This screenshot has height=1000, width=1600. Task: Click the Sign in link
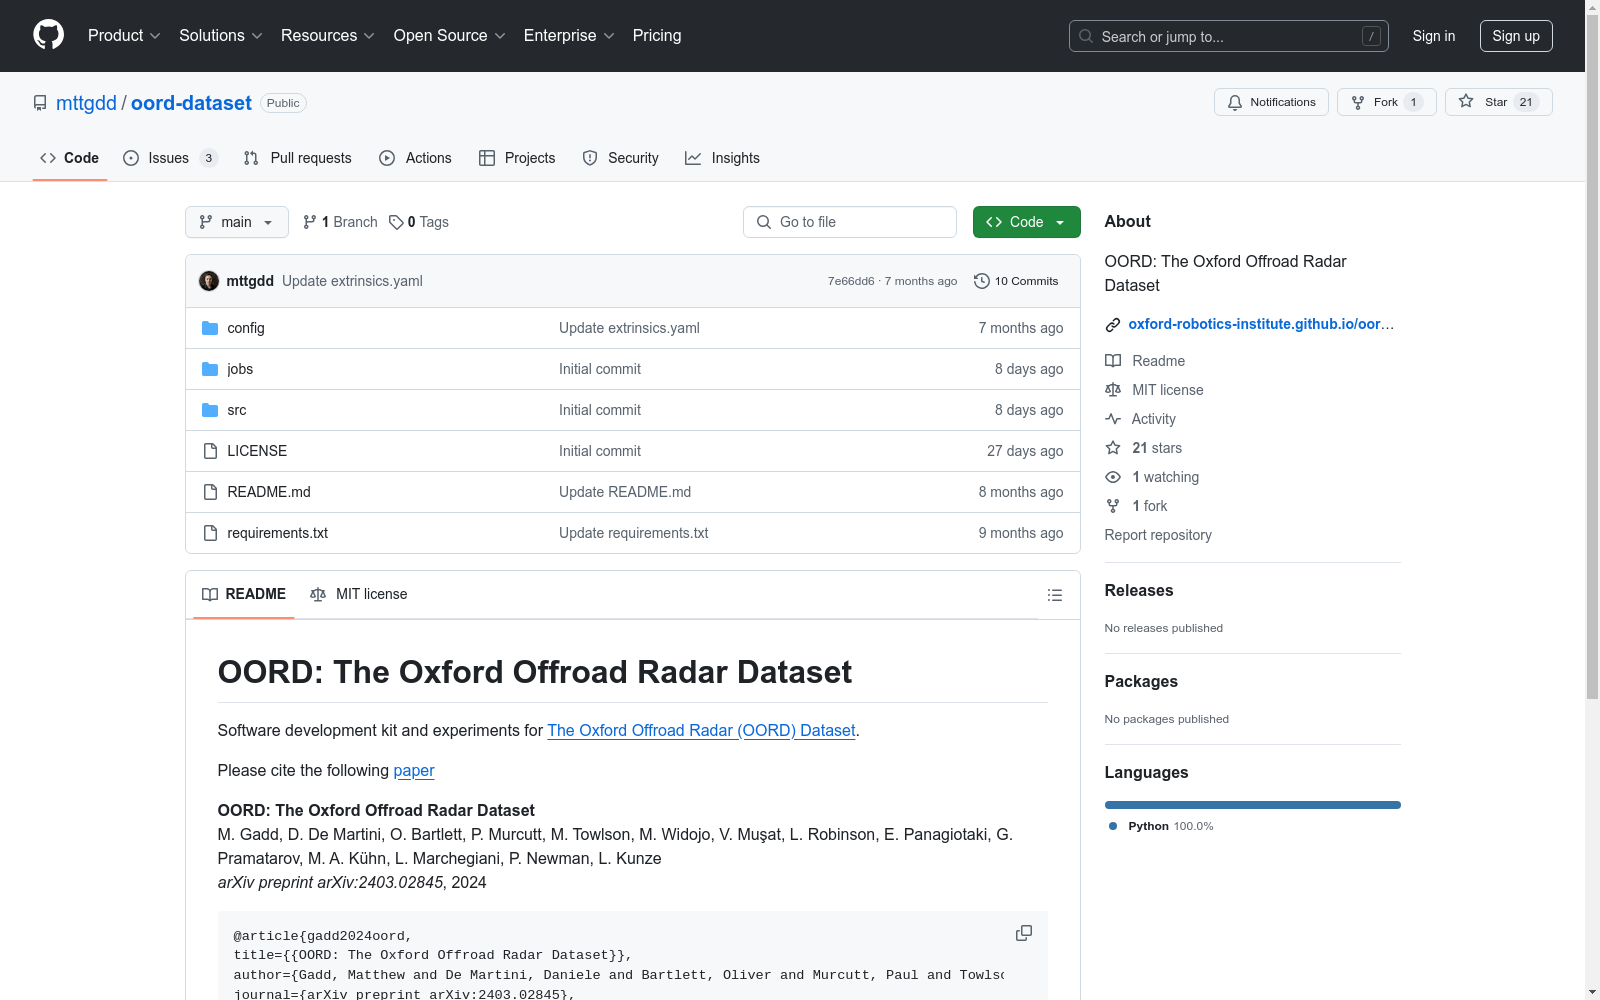[1434, 36]
